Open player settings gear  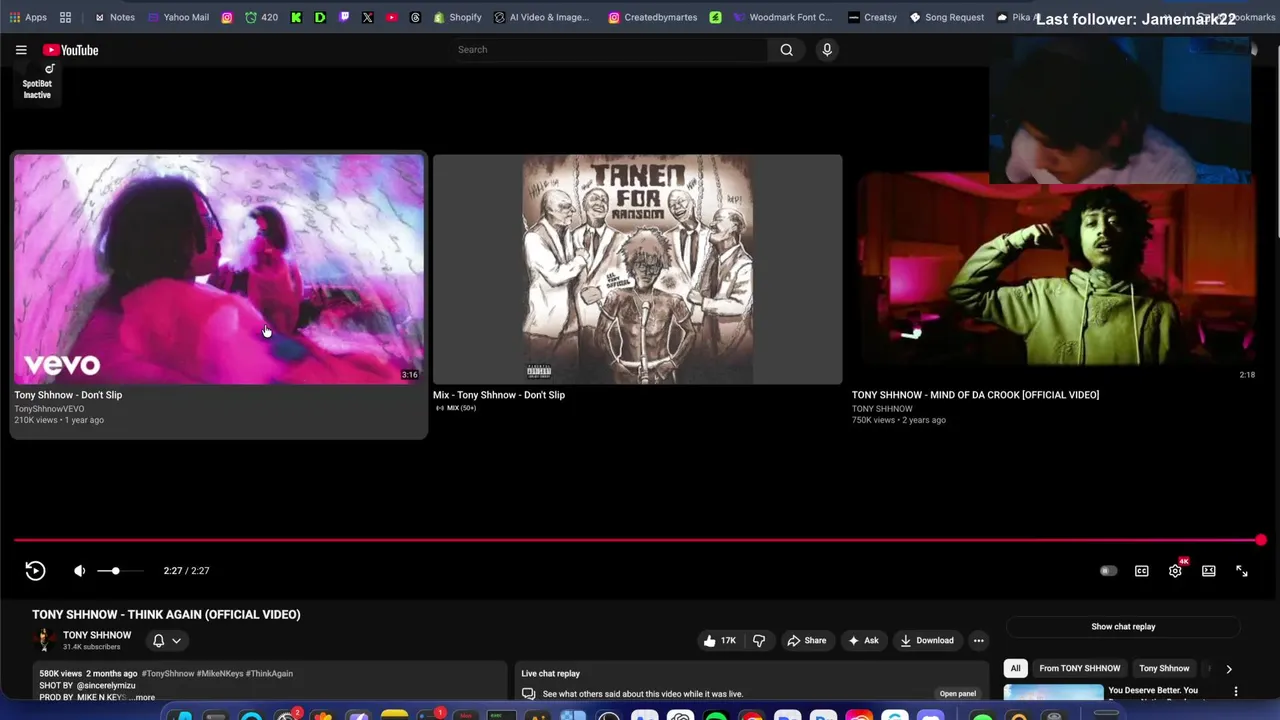[1176, 571]
